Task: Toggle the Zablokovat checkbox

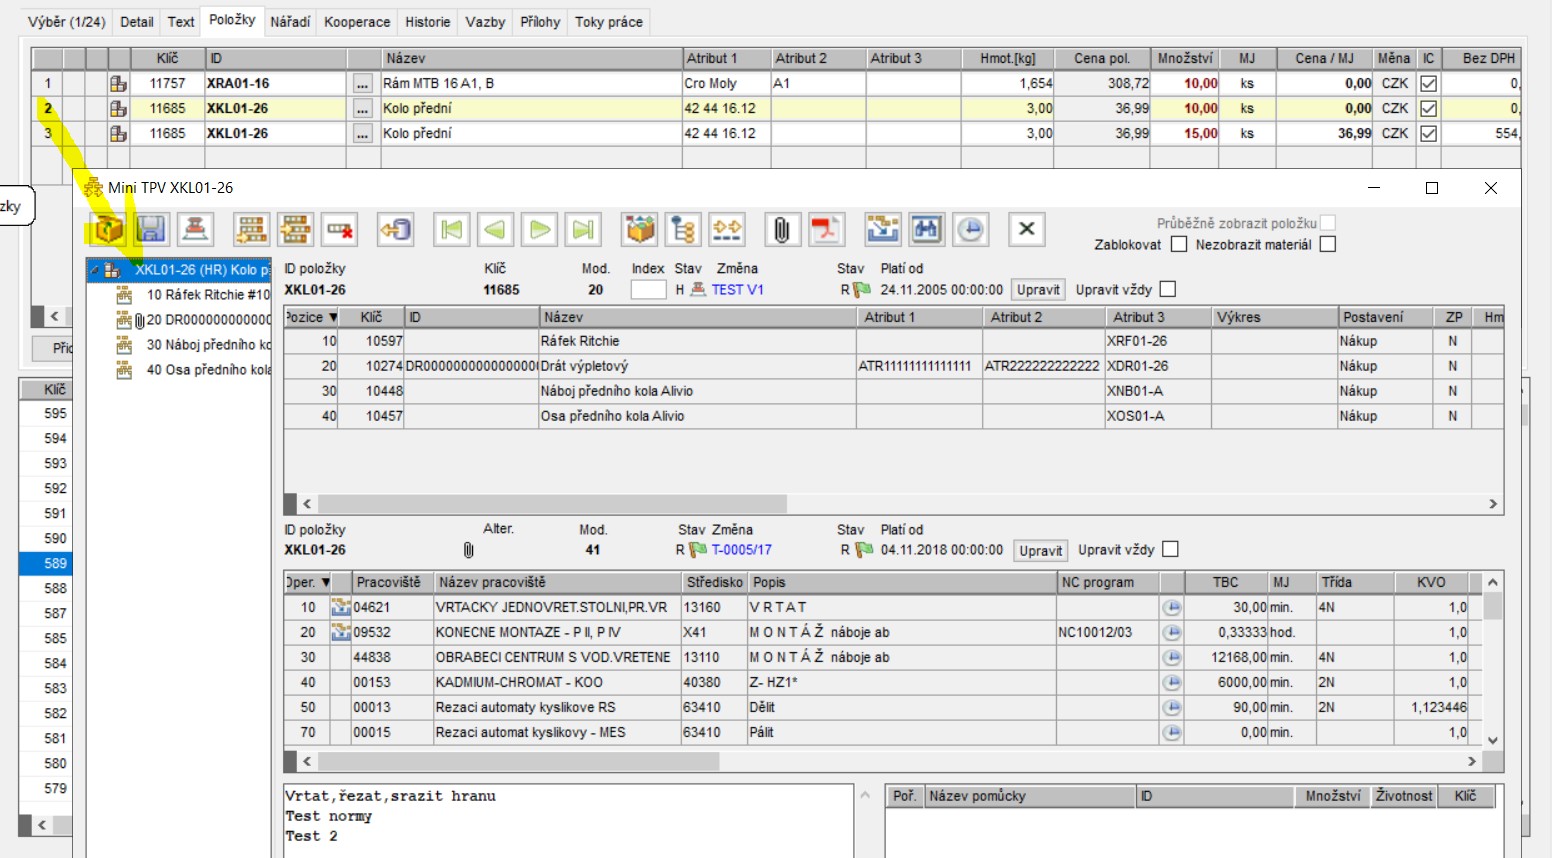Action: tap(1179, 244)
